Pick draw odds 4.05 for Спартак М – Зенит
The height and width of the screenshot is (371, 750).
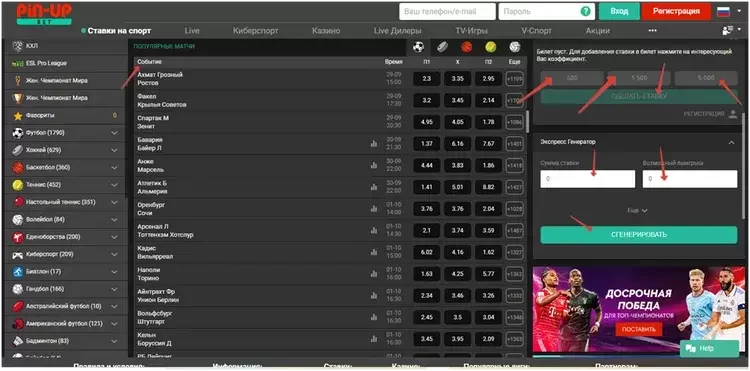tap(457, 122)
